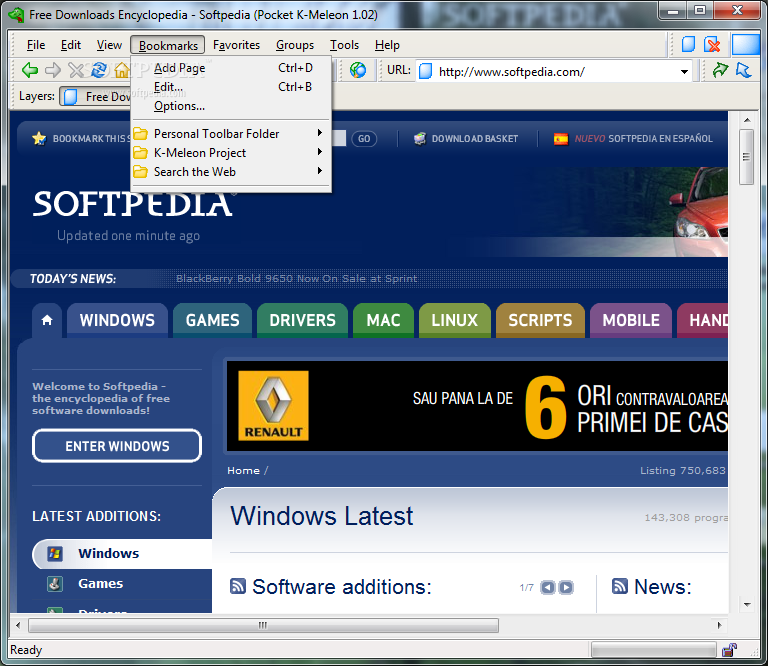The image size is (768, 666).
Task: Open the View menu
Action: [109, 45]
